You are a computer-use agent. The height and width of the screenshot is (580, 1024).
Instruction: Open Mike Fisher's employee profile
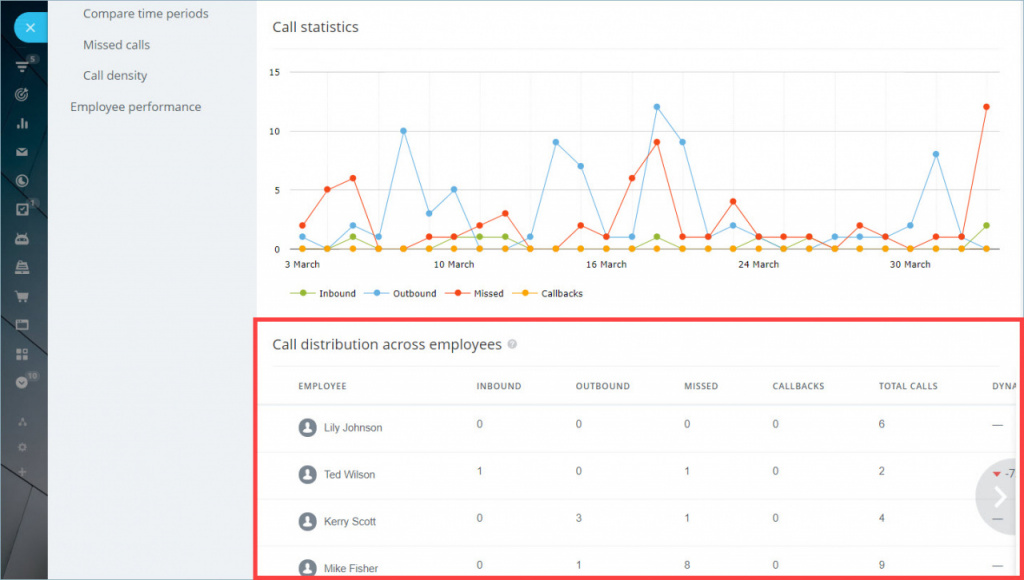(x=351, y=569)
